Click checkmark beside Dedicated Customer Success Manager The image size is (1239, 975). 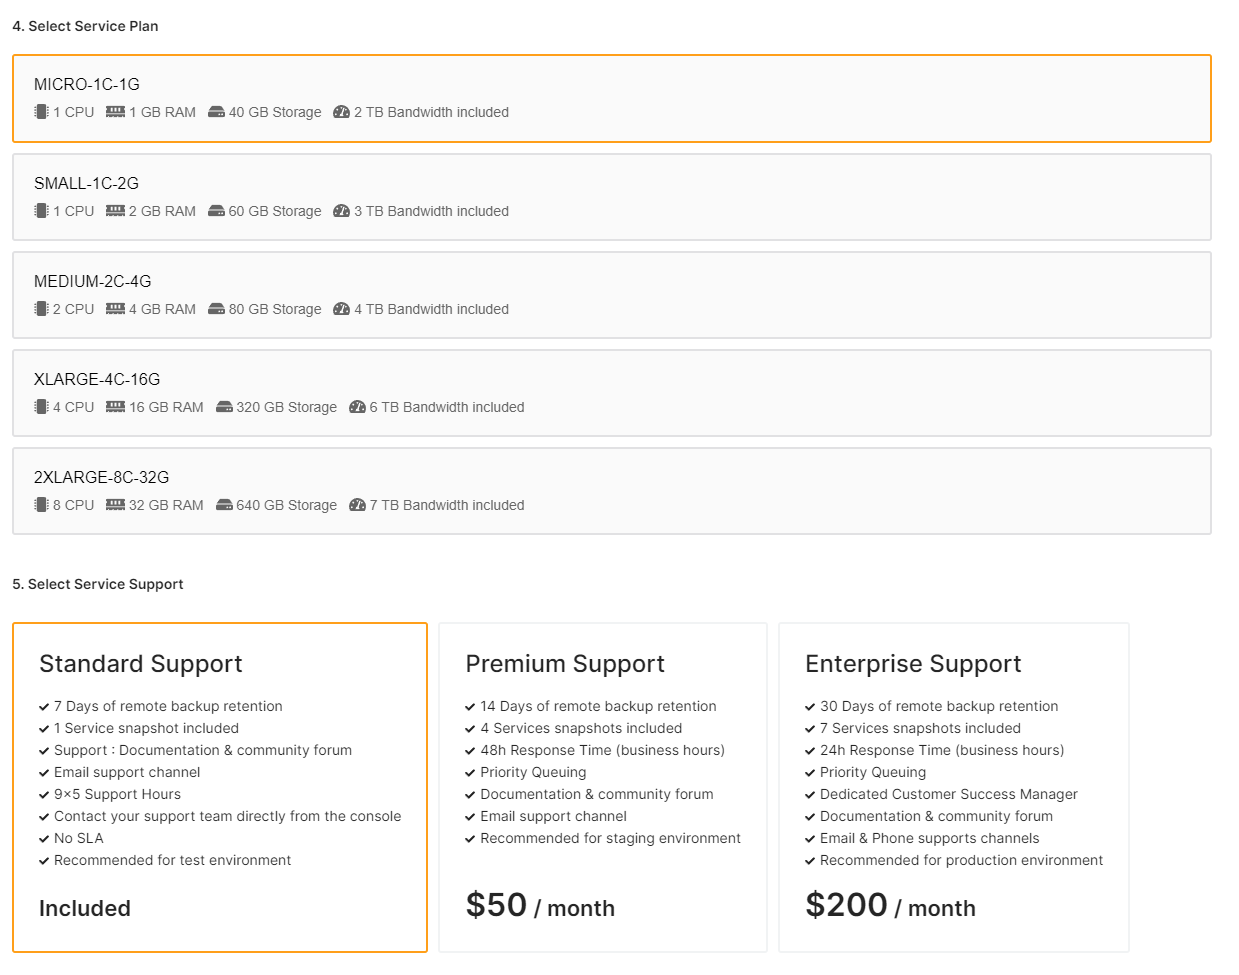[x=810, y=795]
